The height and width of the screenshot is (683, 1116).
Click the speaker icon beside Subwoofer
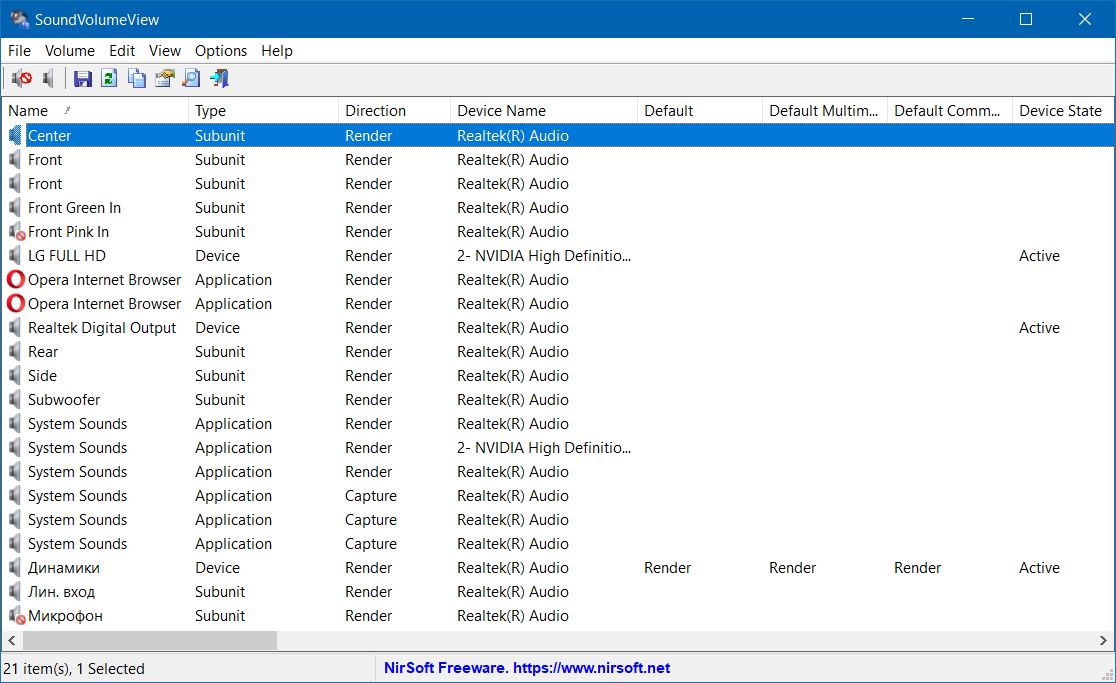pyautogui.click(x=15, y=400)
